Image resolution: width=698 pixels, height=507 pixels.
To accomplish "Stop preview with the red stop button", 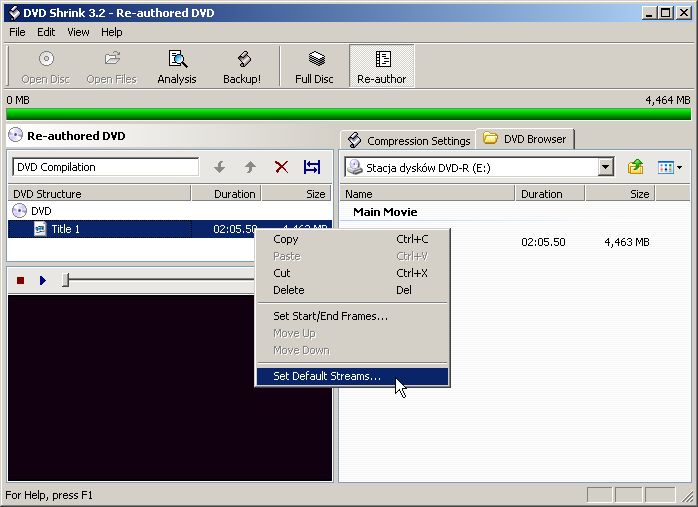I will coord(20,280).
